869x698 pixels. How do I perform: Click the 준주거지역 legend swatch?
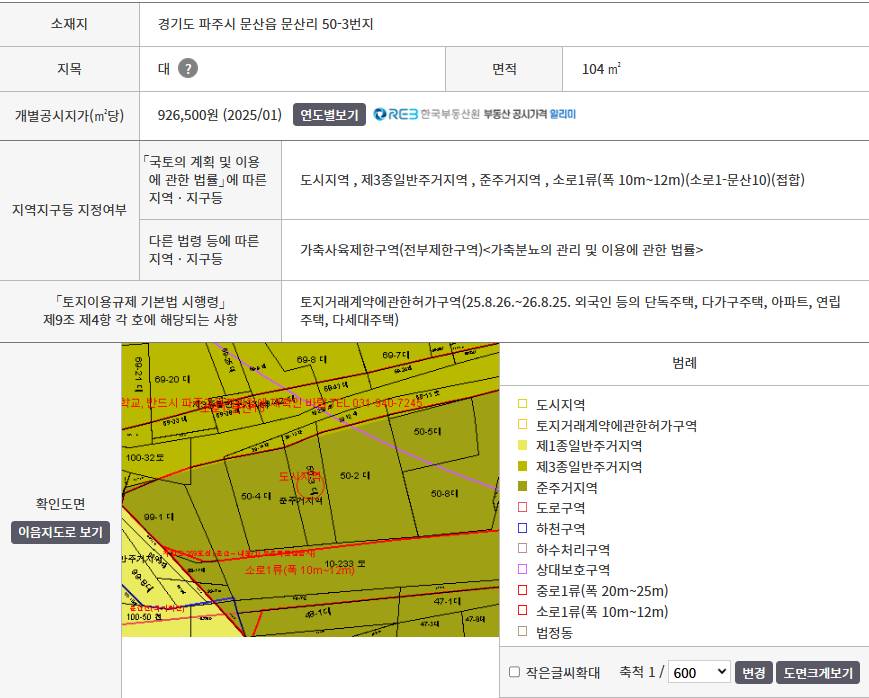pos(522,487)
